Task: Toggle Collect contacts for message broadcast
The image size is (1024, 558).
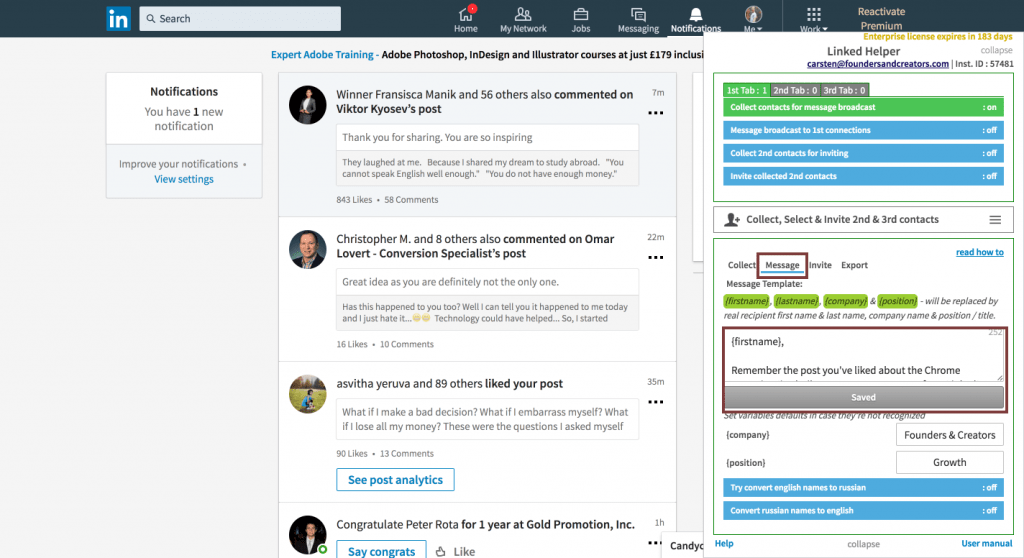Action: 863,107
